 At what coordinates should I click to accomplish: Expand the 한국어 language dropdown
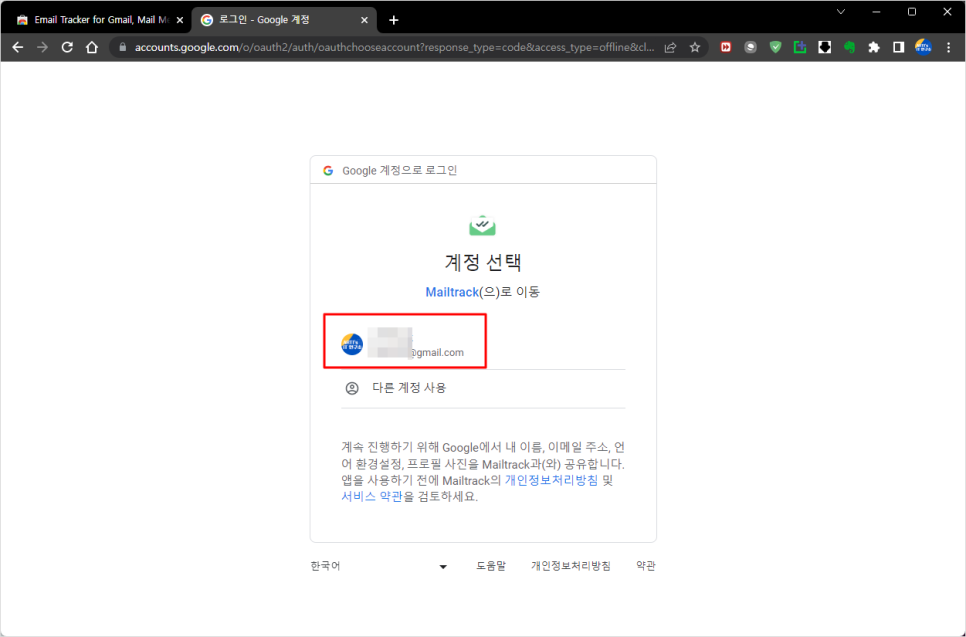[378, 566]
